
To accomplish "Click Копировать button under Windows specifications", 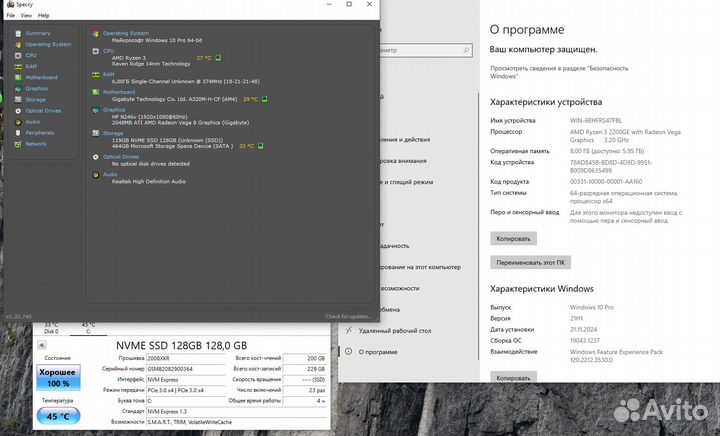I will pos(513,377).
